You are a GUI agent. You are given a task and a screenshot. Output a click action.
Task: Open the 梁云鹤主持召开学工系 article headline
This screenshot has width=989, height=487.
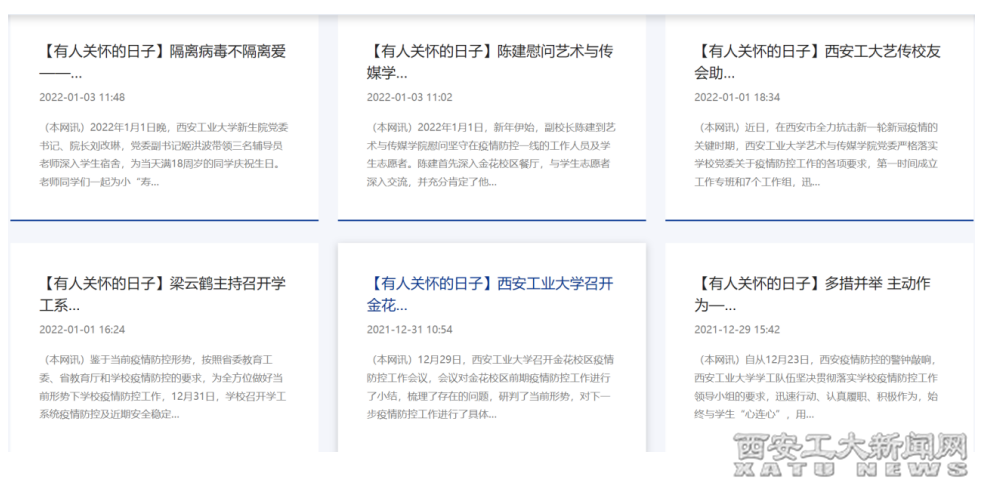point(162,294)
